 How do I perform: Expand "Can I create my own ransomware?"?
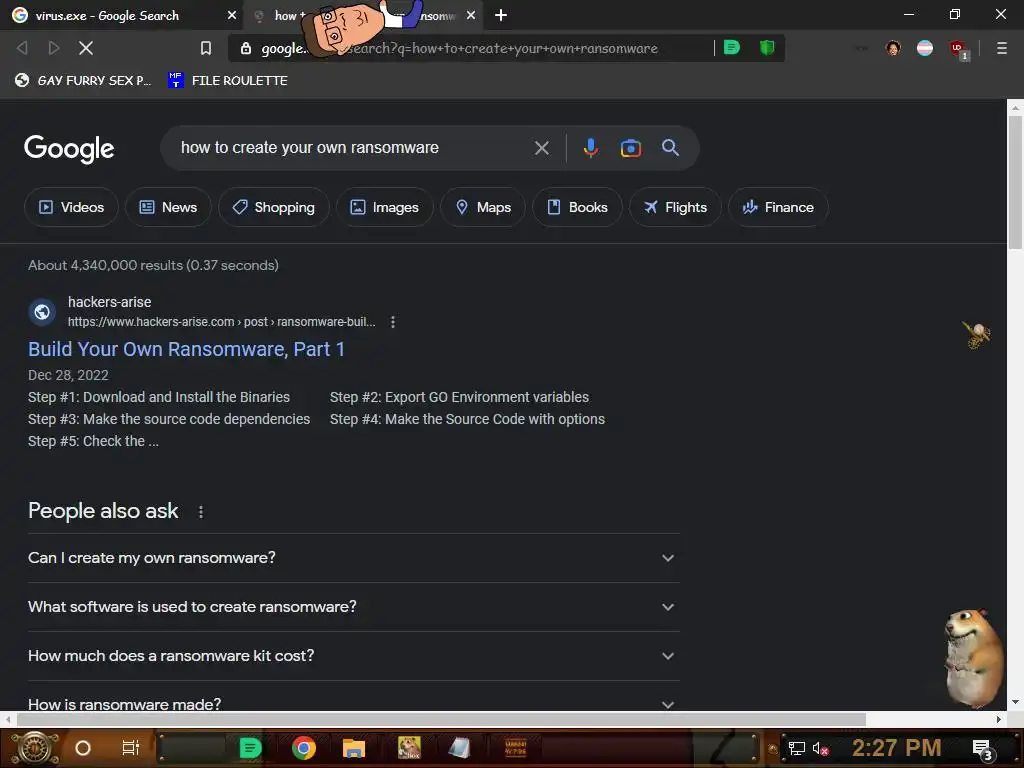click(x=353, y=558)
